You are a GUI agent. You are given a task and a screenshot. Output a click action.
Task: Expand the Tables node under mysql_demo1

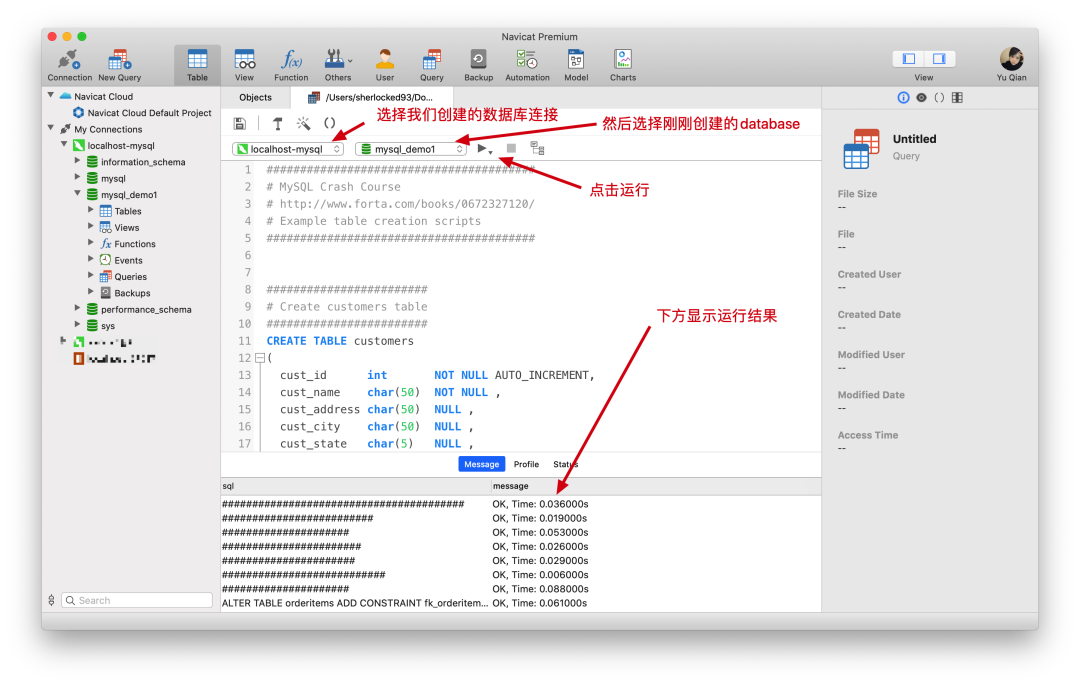90,210
